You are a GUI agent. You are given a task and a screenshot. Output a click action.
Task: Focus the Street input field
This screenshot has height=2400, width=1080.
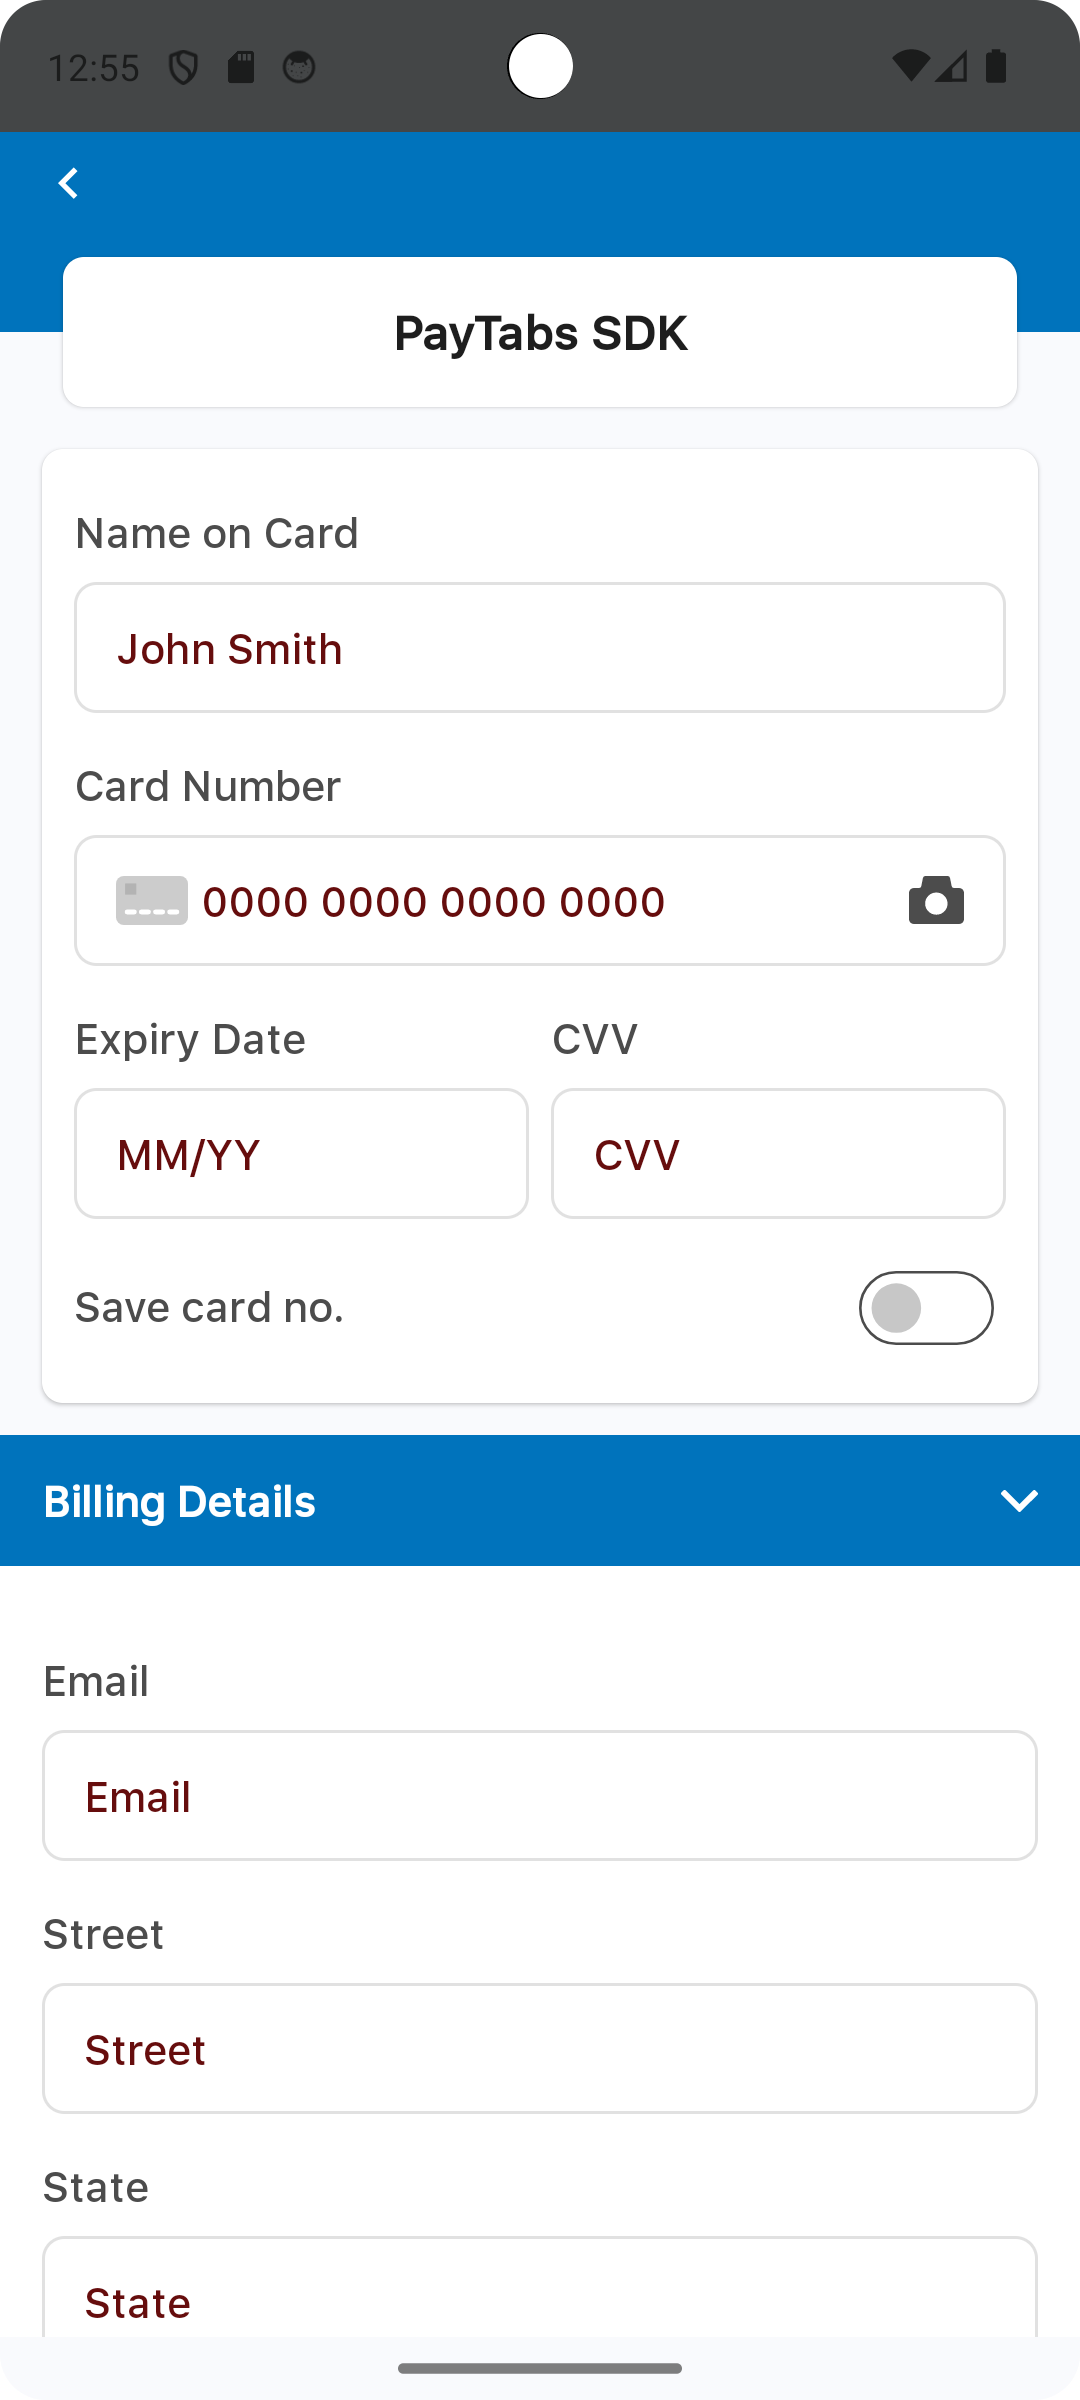click(540, 2049)
